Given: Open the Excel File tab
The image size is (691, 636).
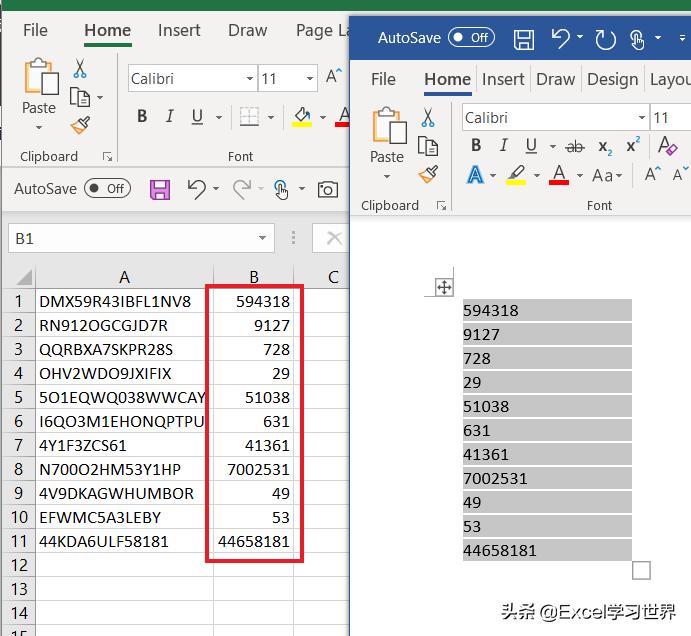Looking at the screenshot, I should point(35,30).
